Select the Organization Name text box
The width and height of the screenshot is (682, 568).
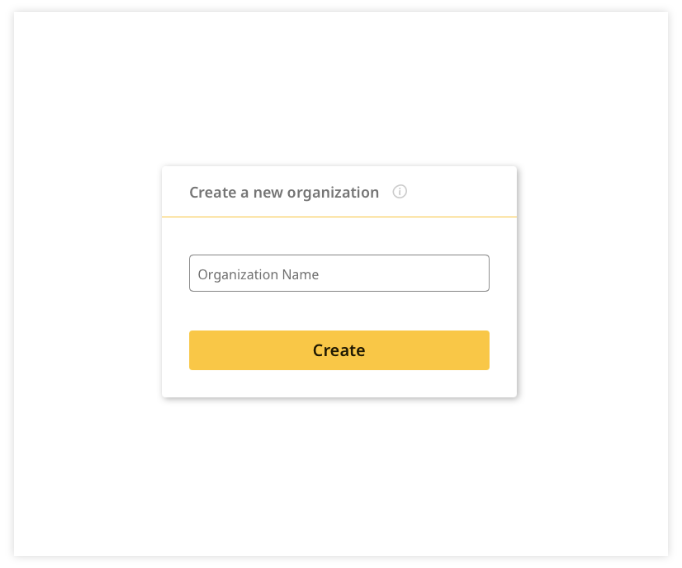coord(339,273)
